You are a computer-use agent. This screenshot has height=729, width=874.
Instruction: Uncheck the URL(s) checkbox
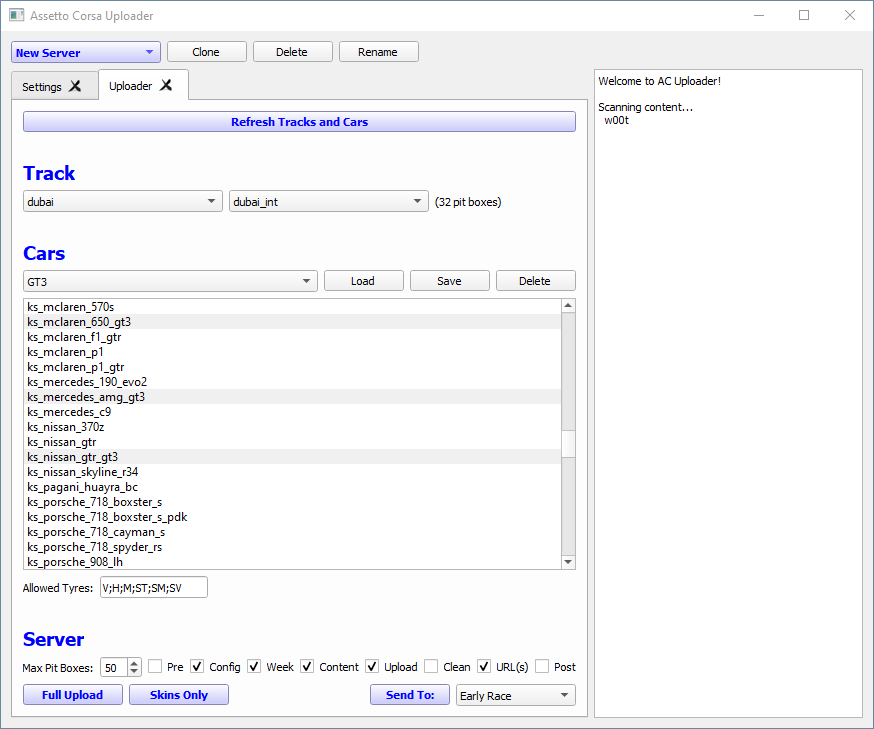tap(484, 666)
